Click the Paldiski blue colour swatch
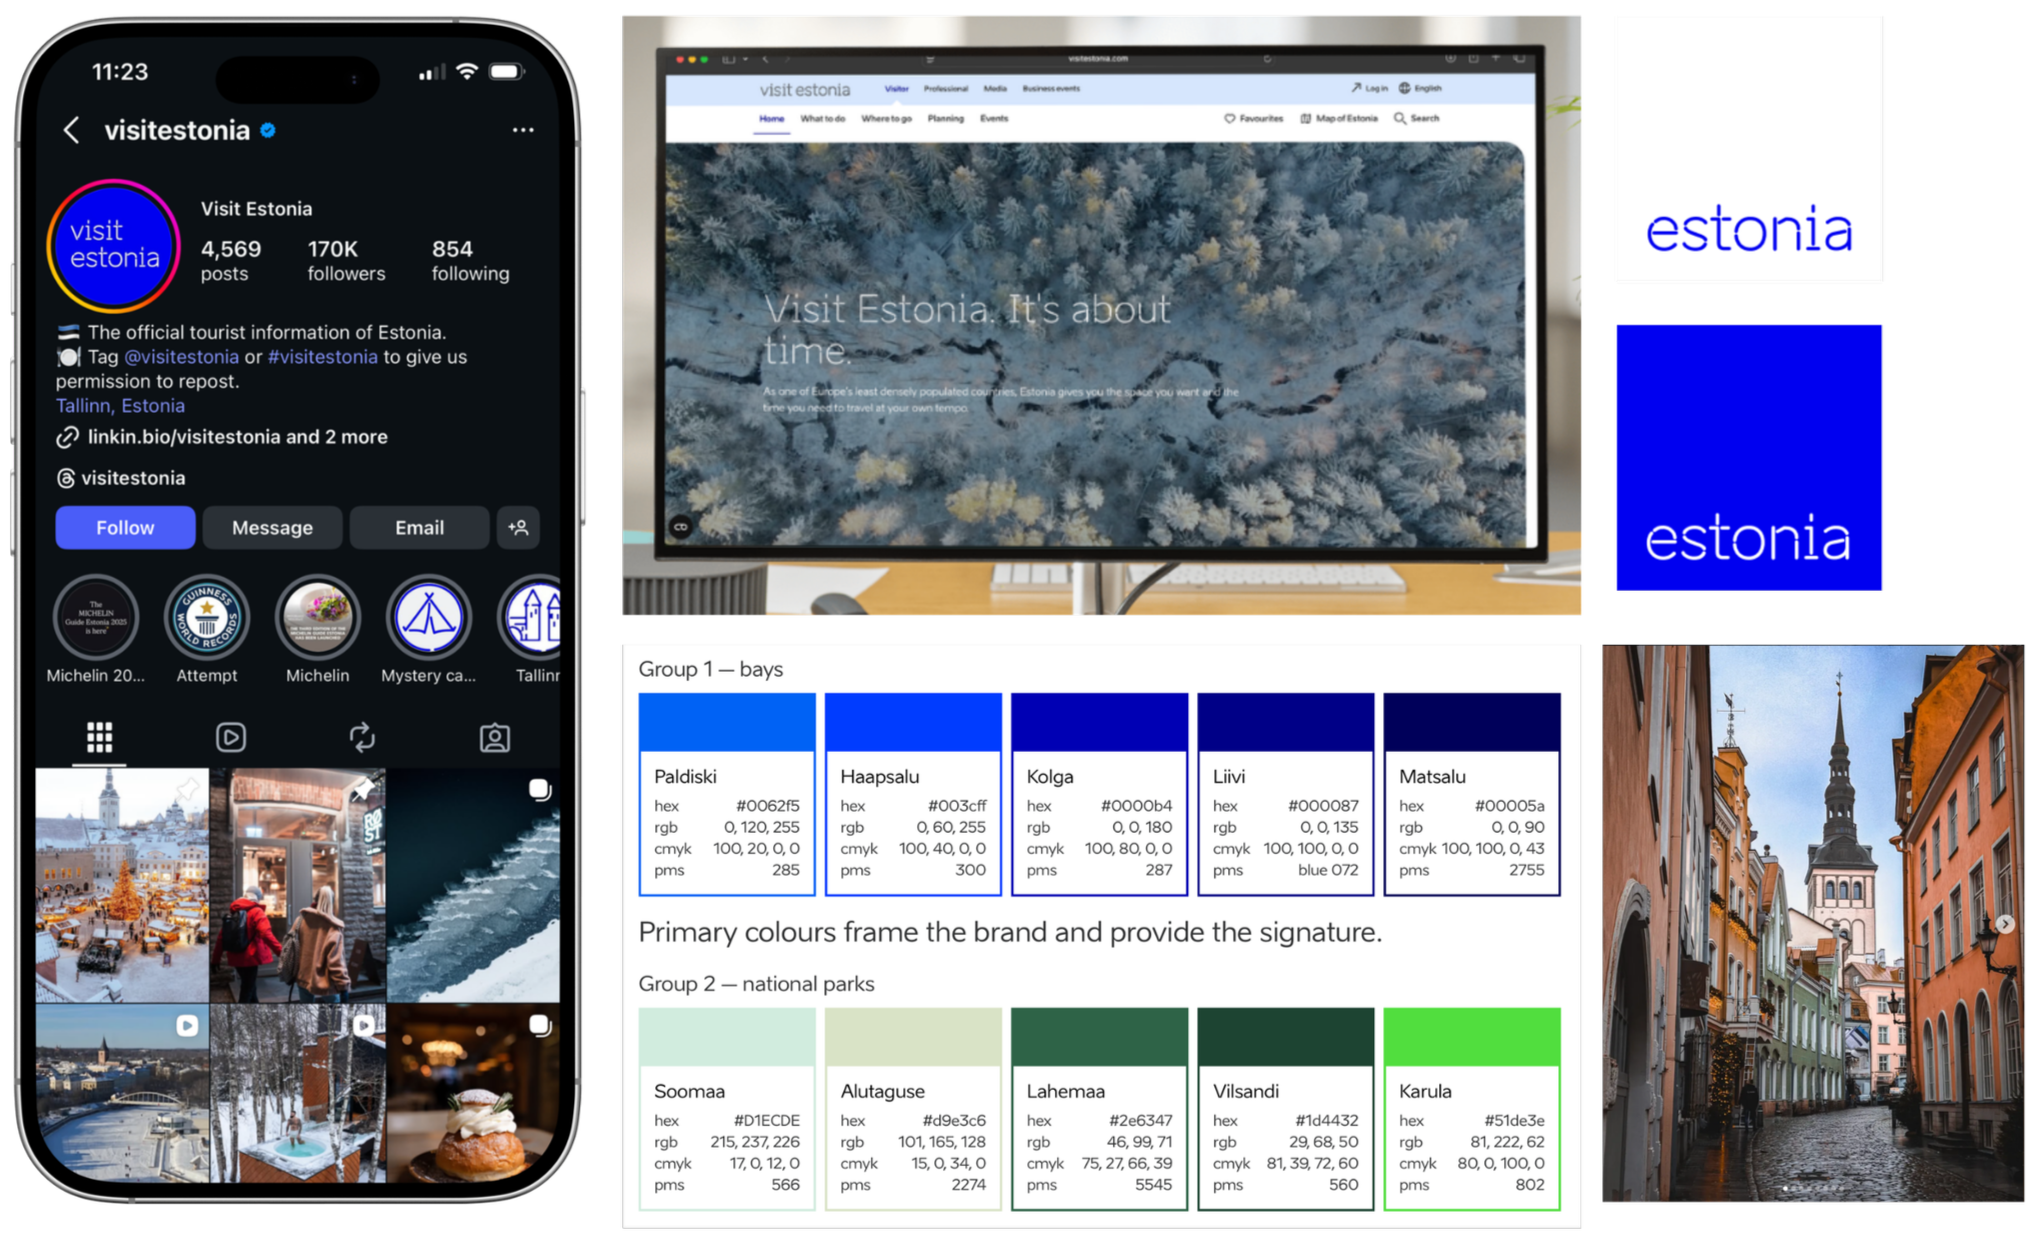Screen dimensions: 2041x1244 pyautogui.click(x=727, y=722)
